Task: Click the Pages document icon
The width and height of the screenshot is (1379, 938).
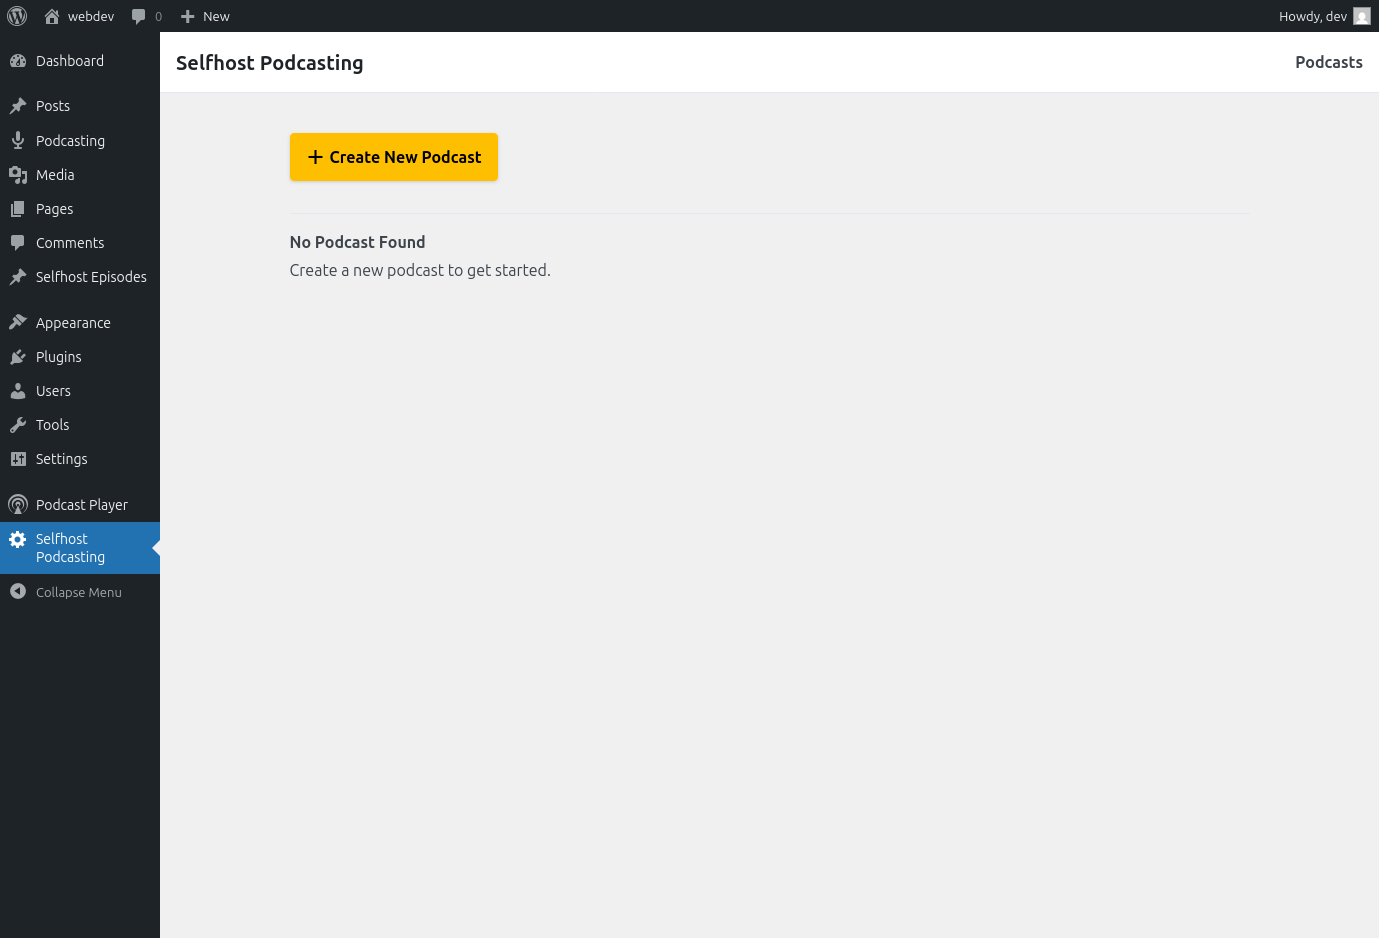Action: [x=18, y=209]
